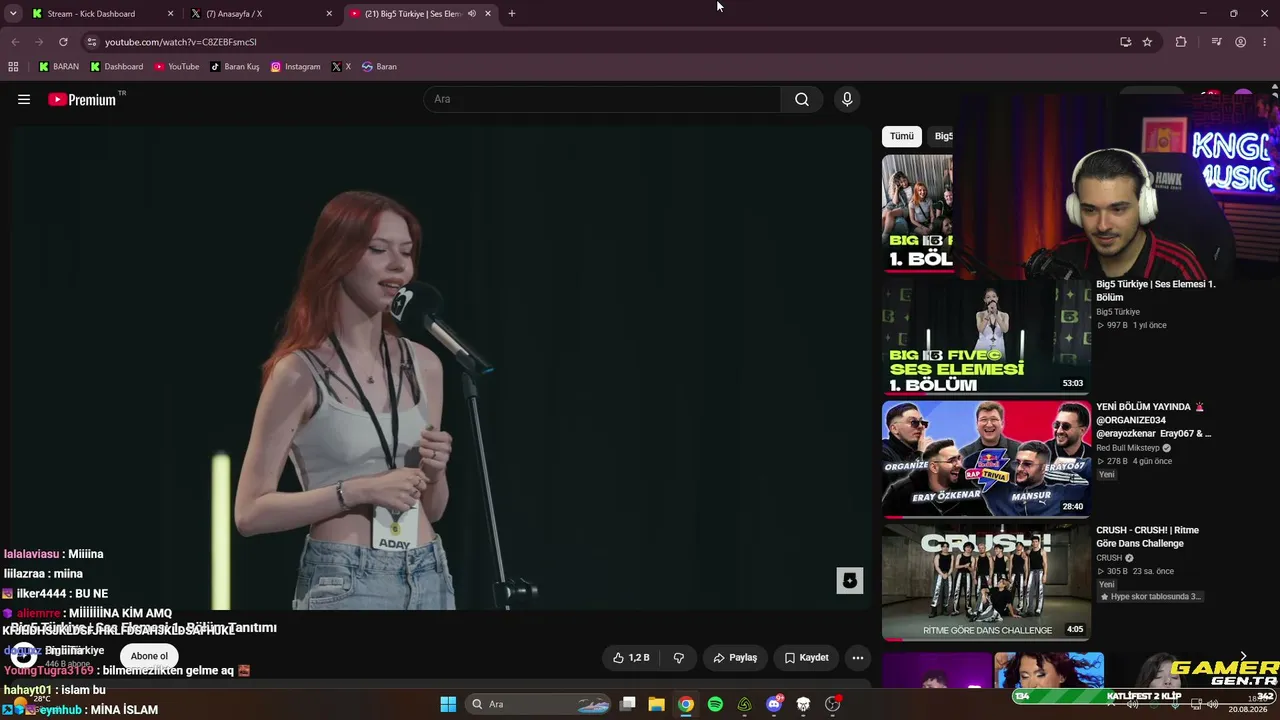Visit the Red Bull Miksteyp channel link
The height and width of the screenshot is (720, 1280).
[x=1129, y=448]
